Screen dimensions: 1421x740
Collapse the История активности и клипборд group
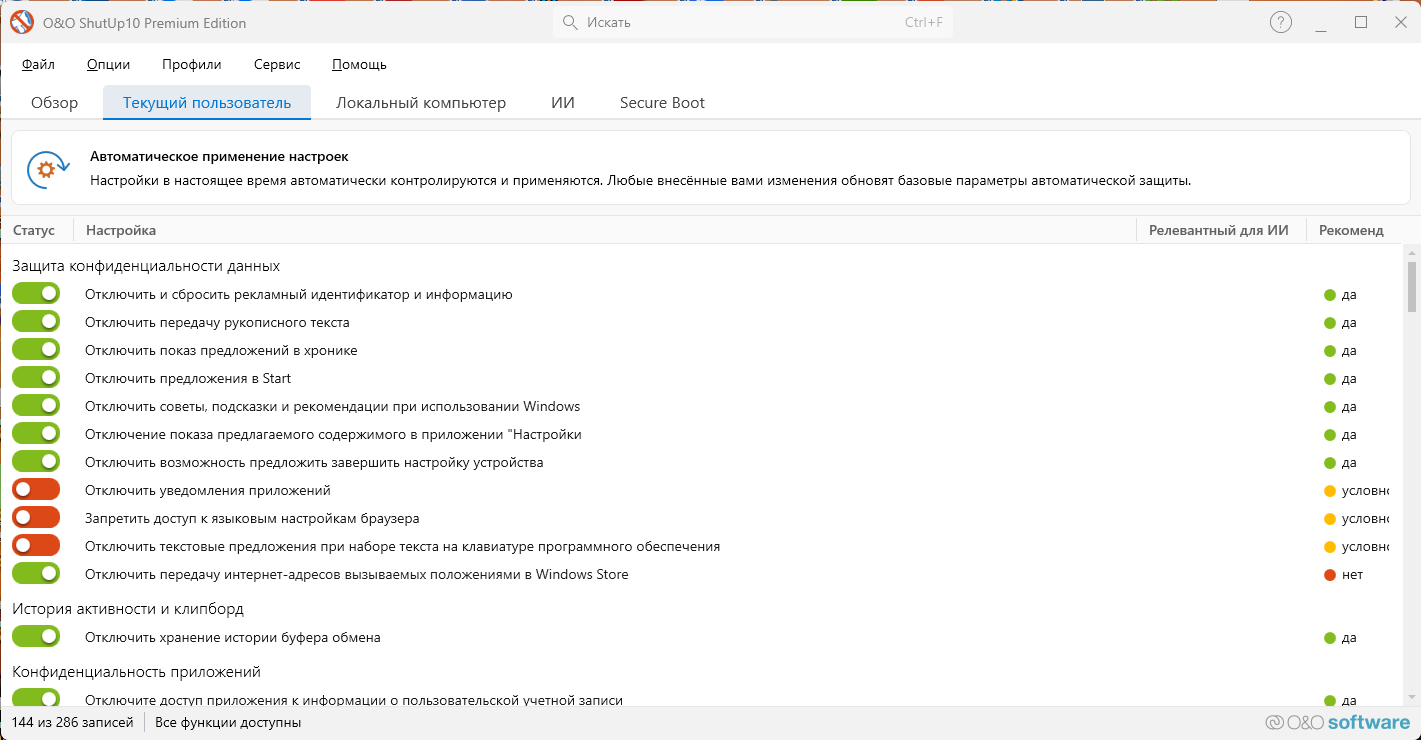click(128, 609)
